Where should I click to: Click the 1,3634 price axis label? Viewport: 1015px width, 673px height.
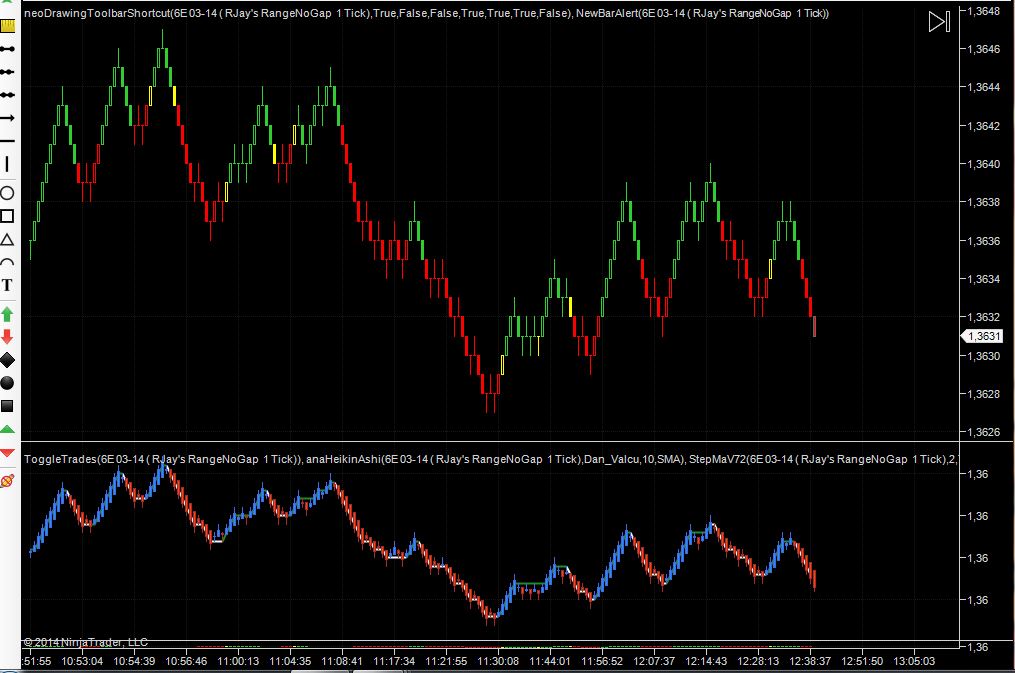983,279
